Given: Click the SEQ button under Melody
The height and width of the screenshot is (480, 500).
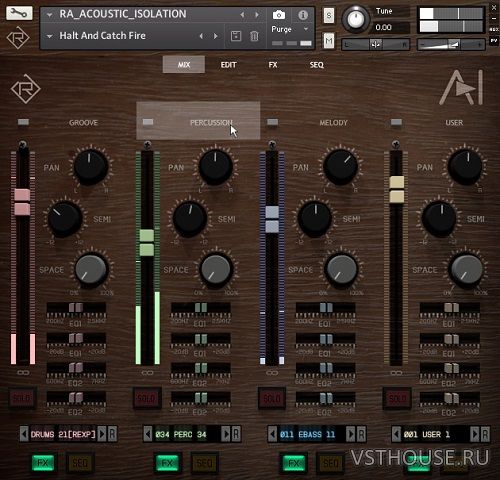Looking at the screenshot, I should click(331, 463).
